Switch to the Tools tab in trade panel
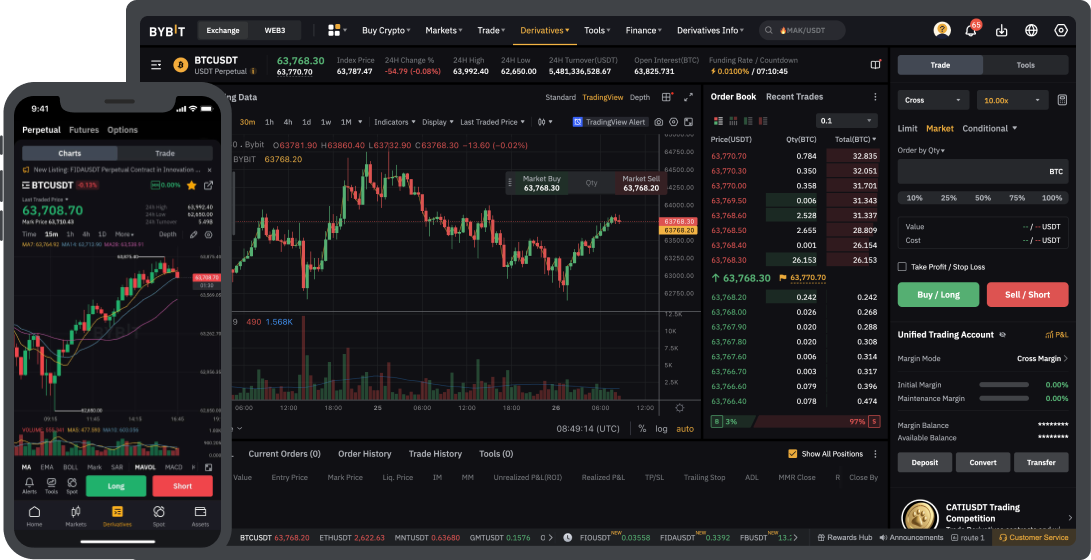Image resolution: width=1091 pixels, height=560 pixels. point(1026,65)
